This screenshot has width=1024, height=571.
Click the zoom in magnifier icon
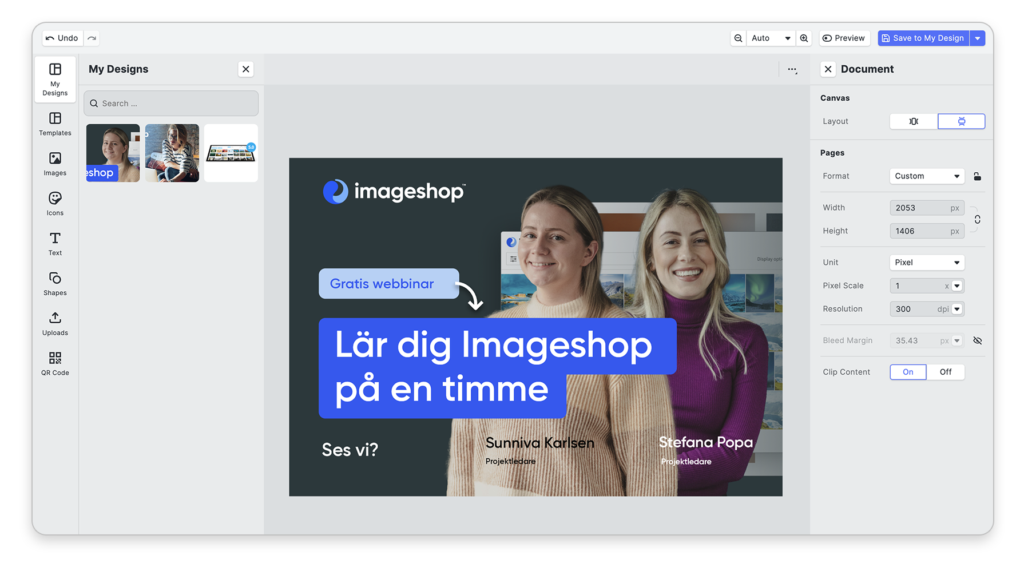[804, 38]
